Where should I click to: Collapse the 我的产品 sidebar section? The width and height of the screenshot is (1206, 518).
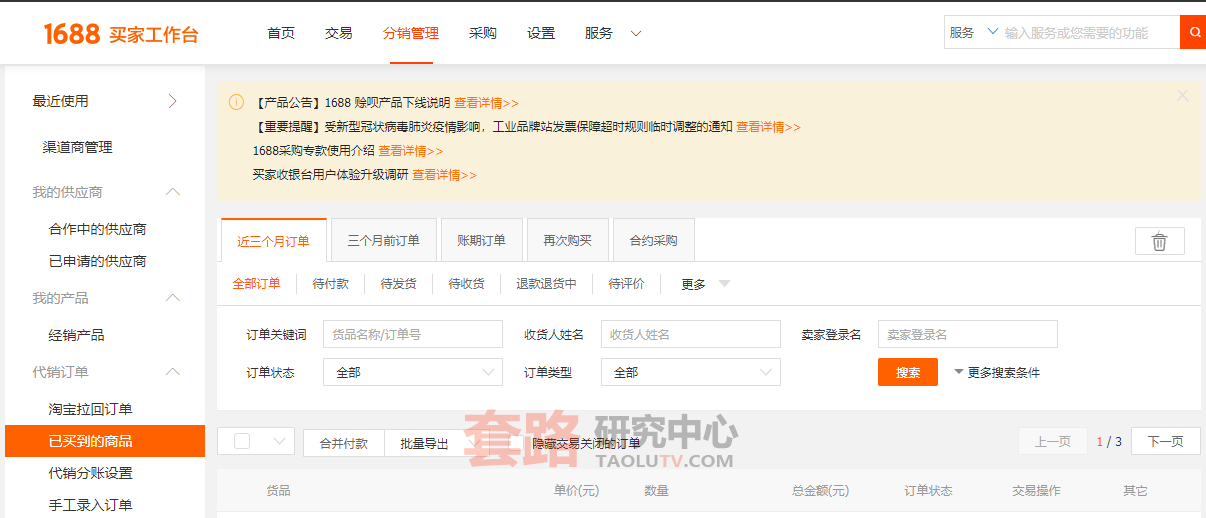point(173,298)
